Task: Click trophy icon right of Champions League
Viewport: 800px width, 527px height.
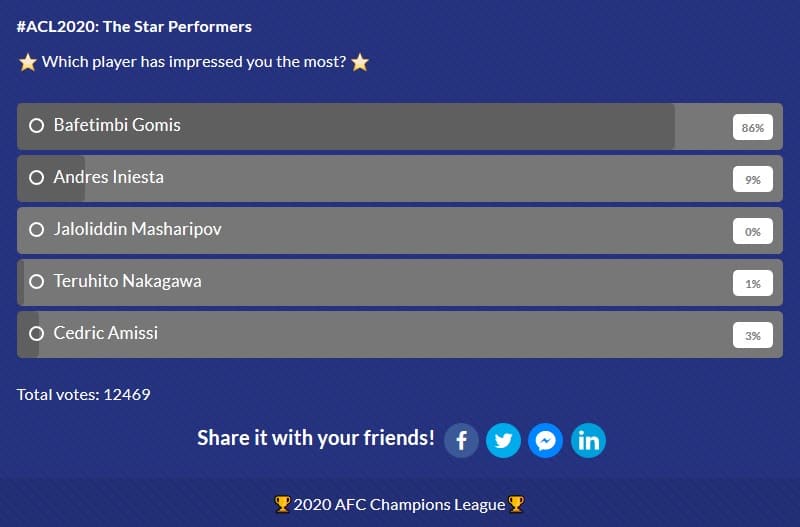Action: tap(516, 504)
